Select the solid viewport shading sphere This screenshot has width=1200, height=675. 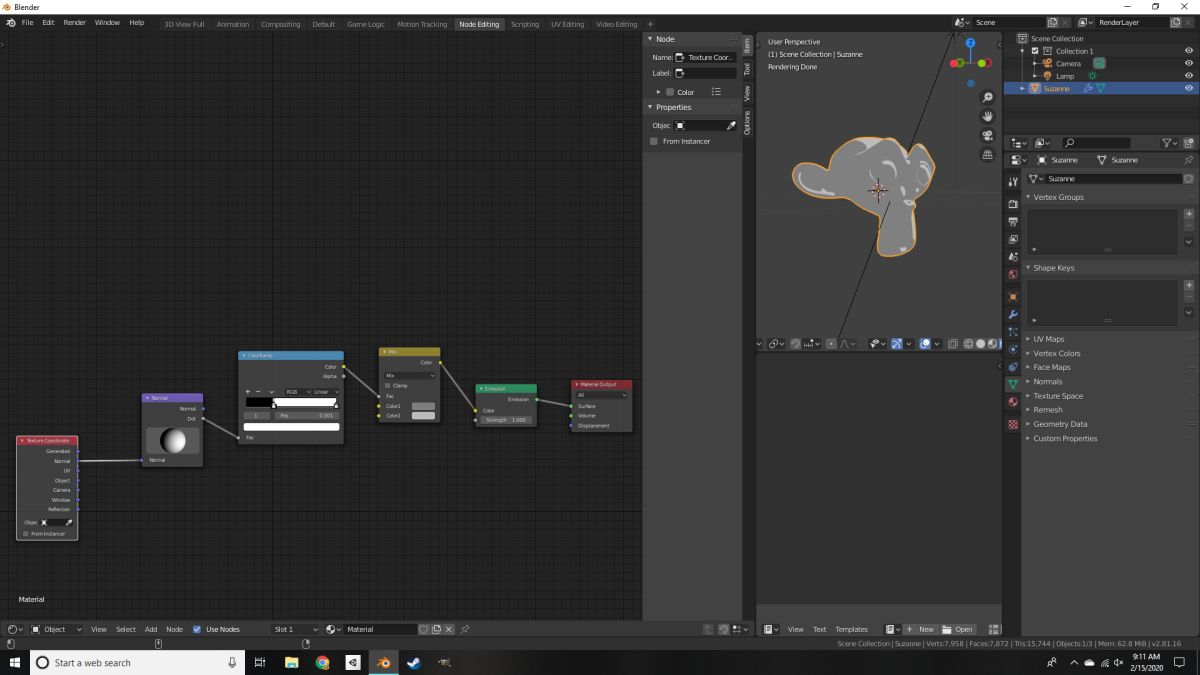pyautogui.click(x=981, y=344)
